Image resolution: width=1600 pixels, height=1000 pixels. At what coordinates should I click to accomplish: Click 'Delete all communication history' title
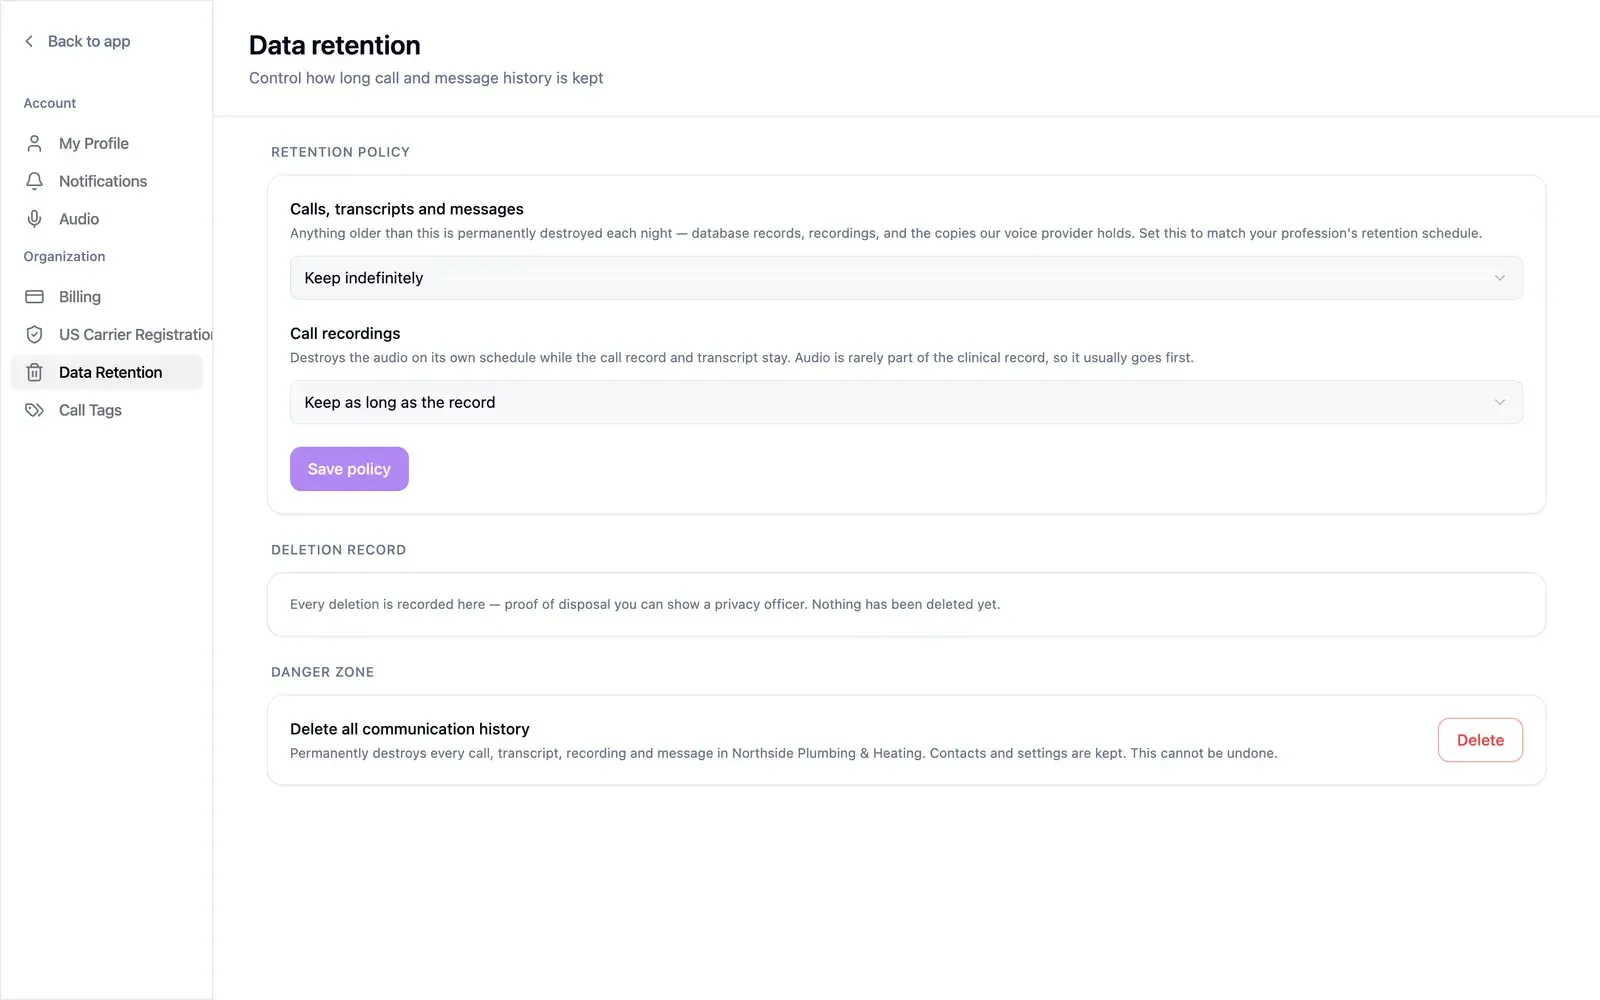[410, 729]
